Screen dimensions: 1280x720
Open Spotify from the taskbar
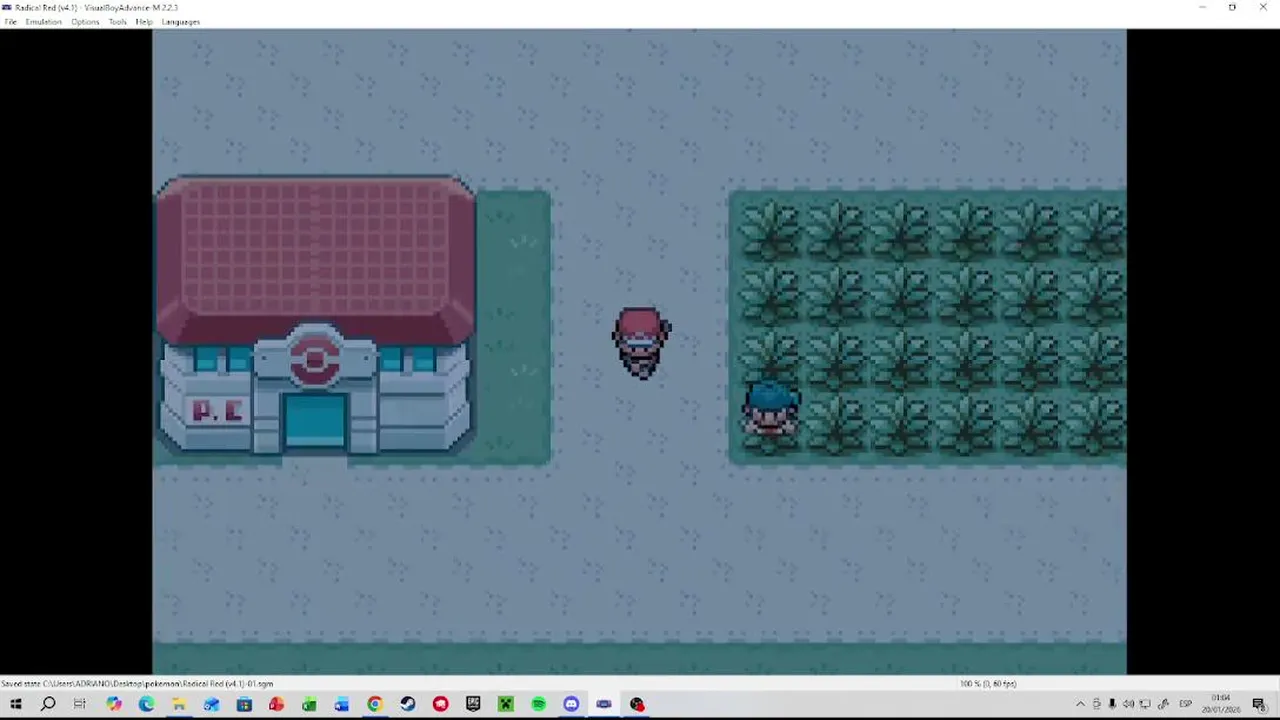tap(538, 705)
